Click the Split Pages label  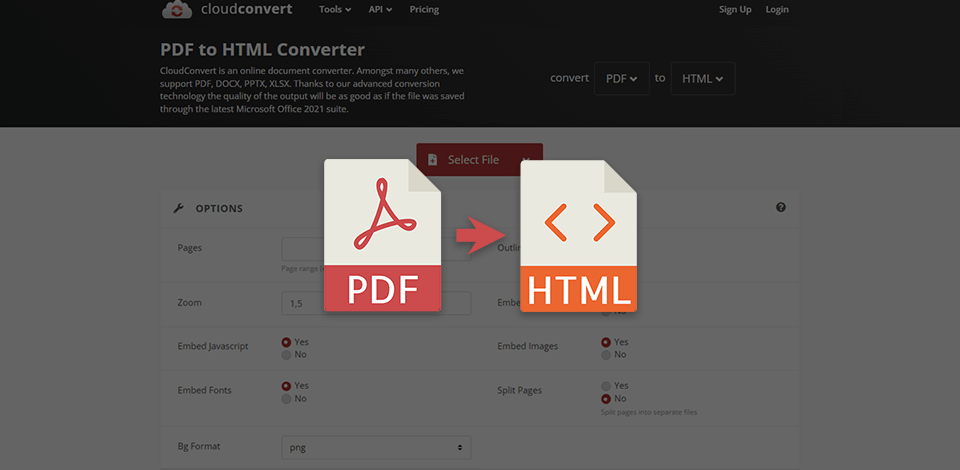pyautogui.click(x=519, y=390)
